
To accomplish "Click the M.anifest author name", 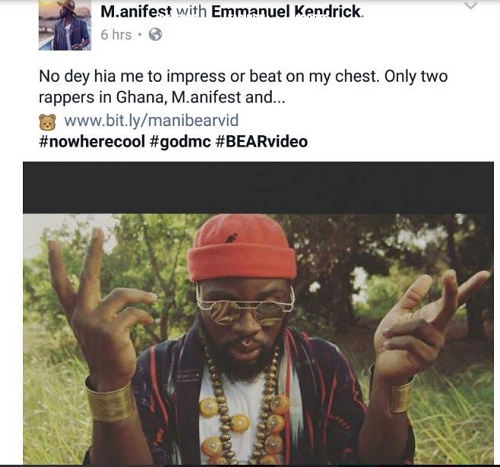I will point(136,12).
